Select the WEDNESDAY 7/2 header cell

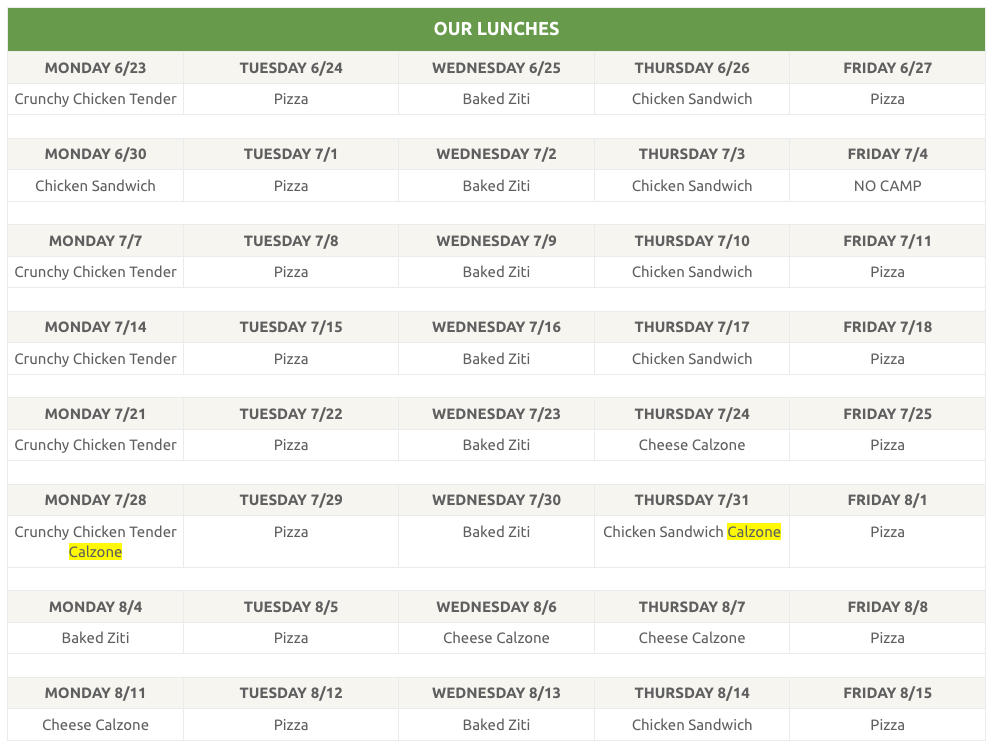[496, 154]
